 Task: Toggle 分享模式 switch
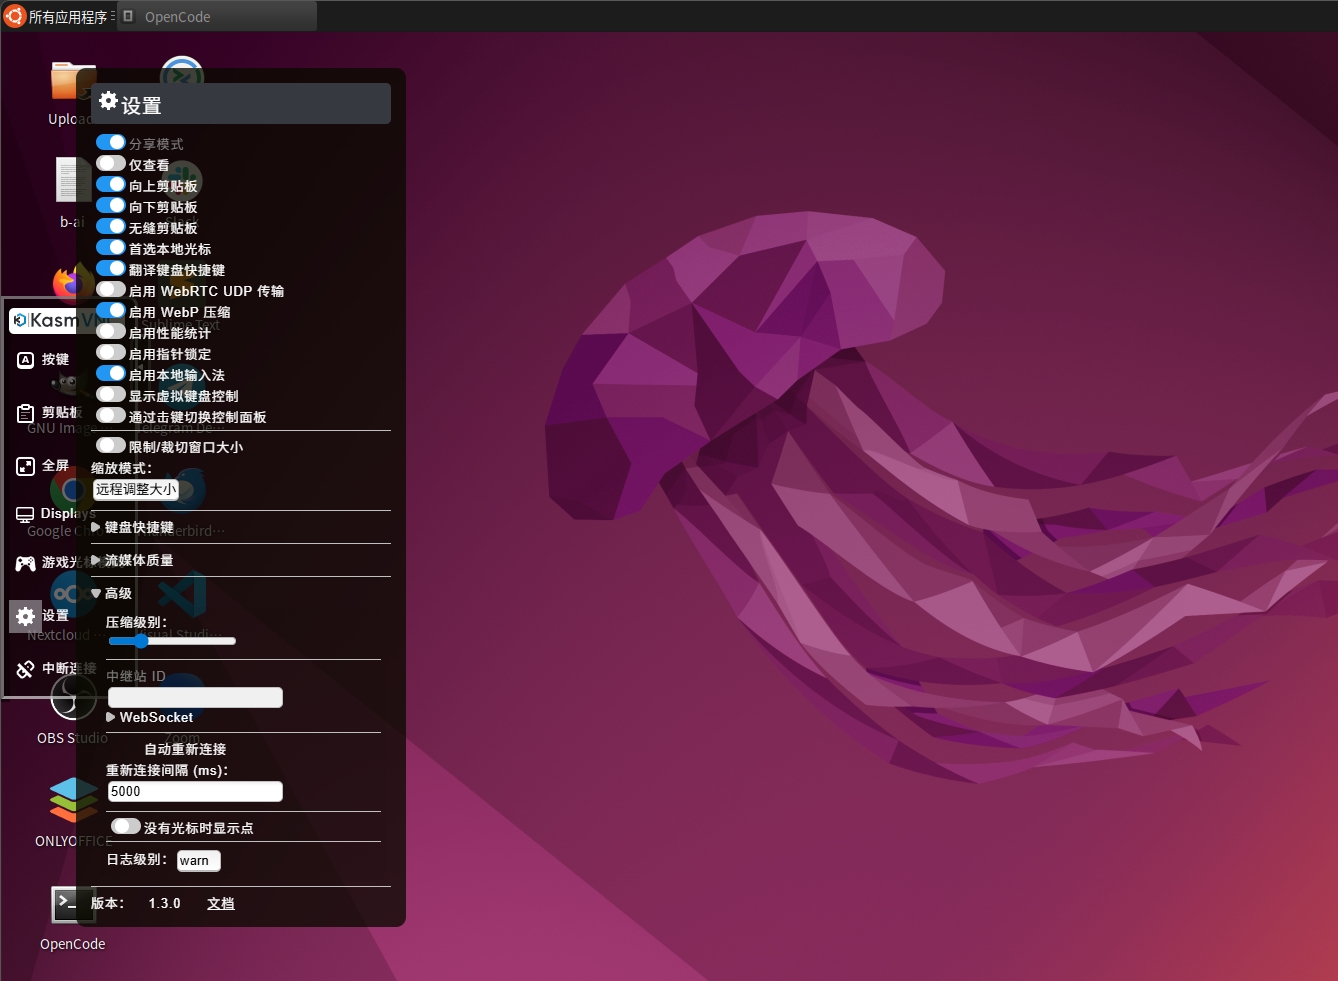coord(111,143)
